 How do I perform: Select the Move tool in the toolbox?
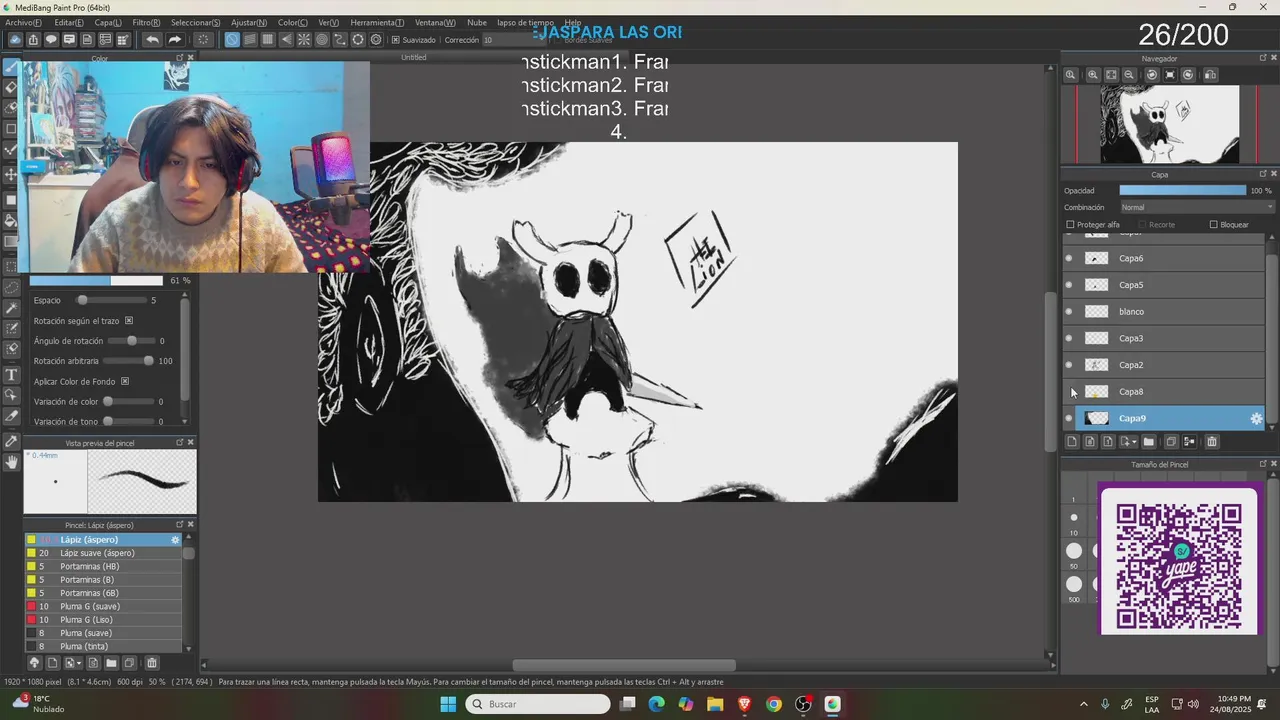[x=11, y=174]
